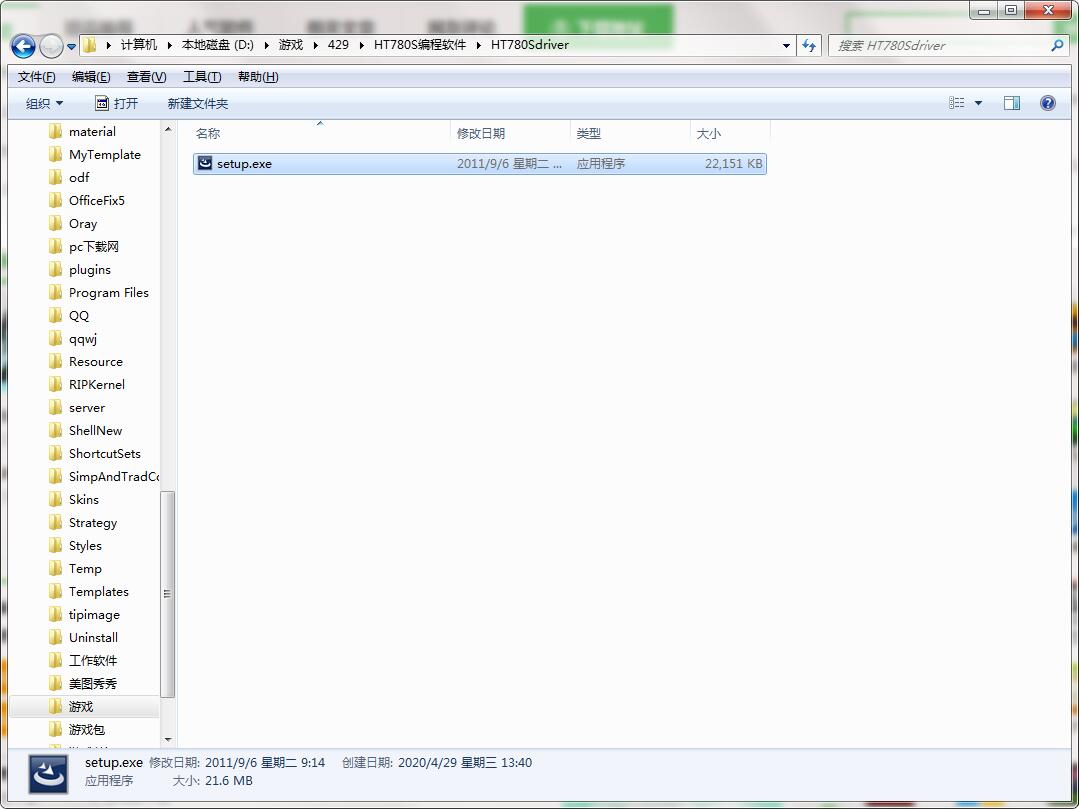Viewport: 1079px width, 809px height.
Task: Click the 游戏包 folder icon
Action: pyautogui.click(x=56, y=729)
